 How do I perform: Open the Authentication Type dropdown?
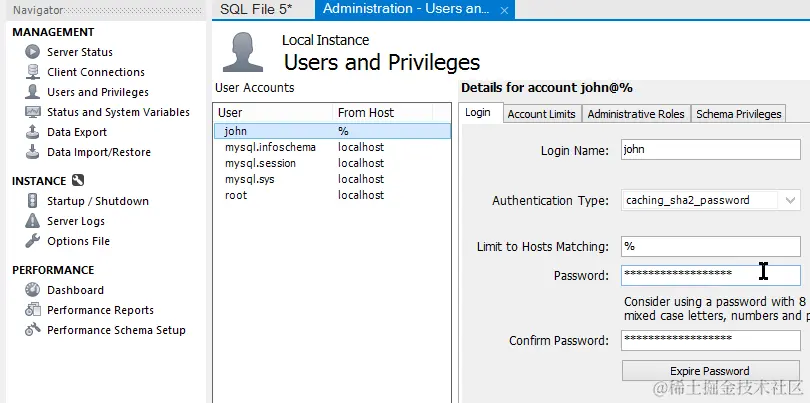pos(790,200)
